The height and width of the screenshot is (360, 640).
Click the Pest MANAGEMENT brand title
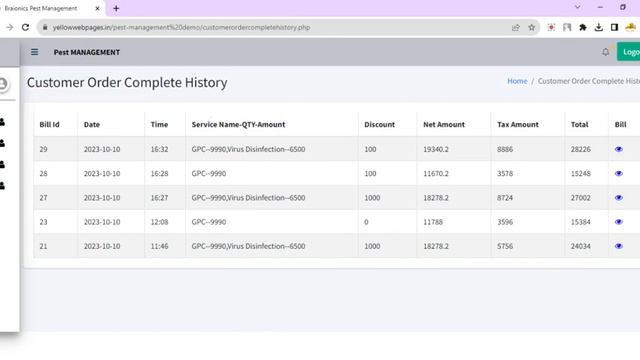coord(87,52)
